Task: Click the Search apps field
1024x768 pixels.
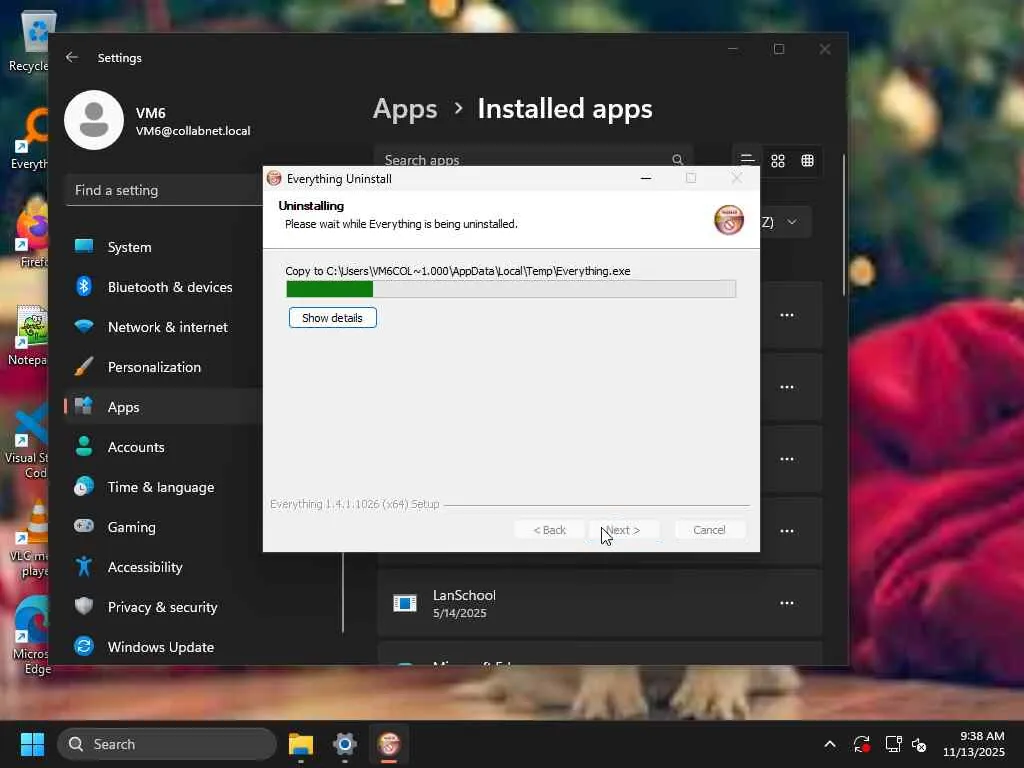Action: [533, 159]
